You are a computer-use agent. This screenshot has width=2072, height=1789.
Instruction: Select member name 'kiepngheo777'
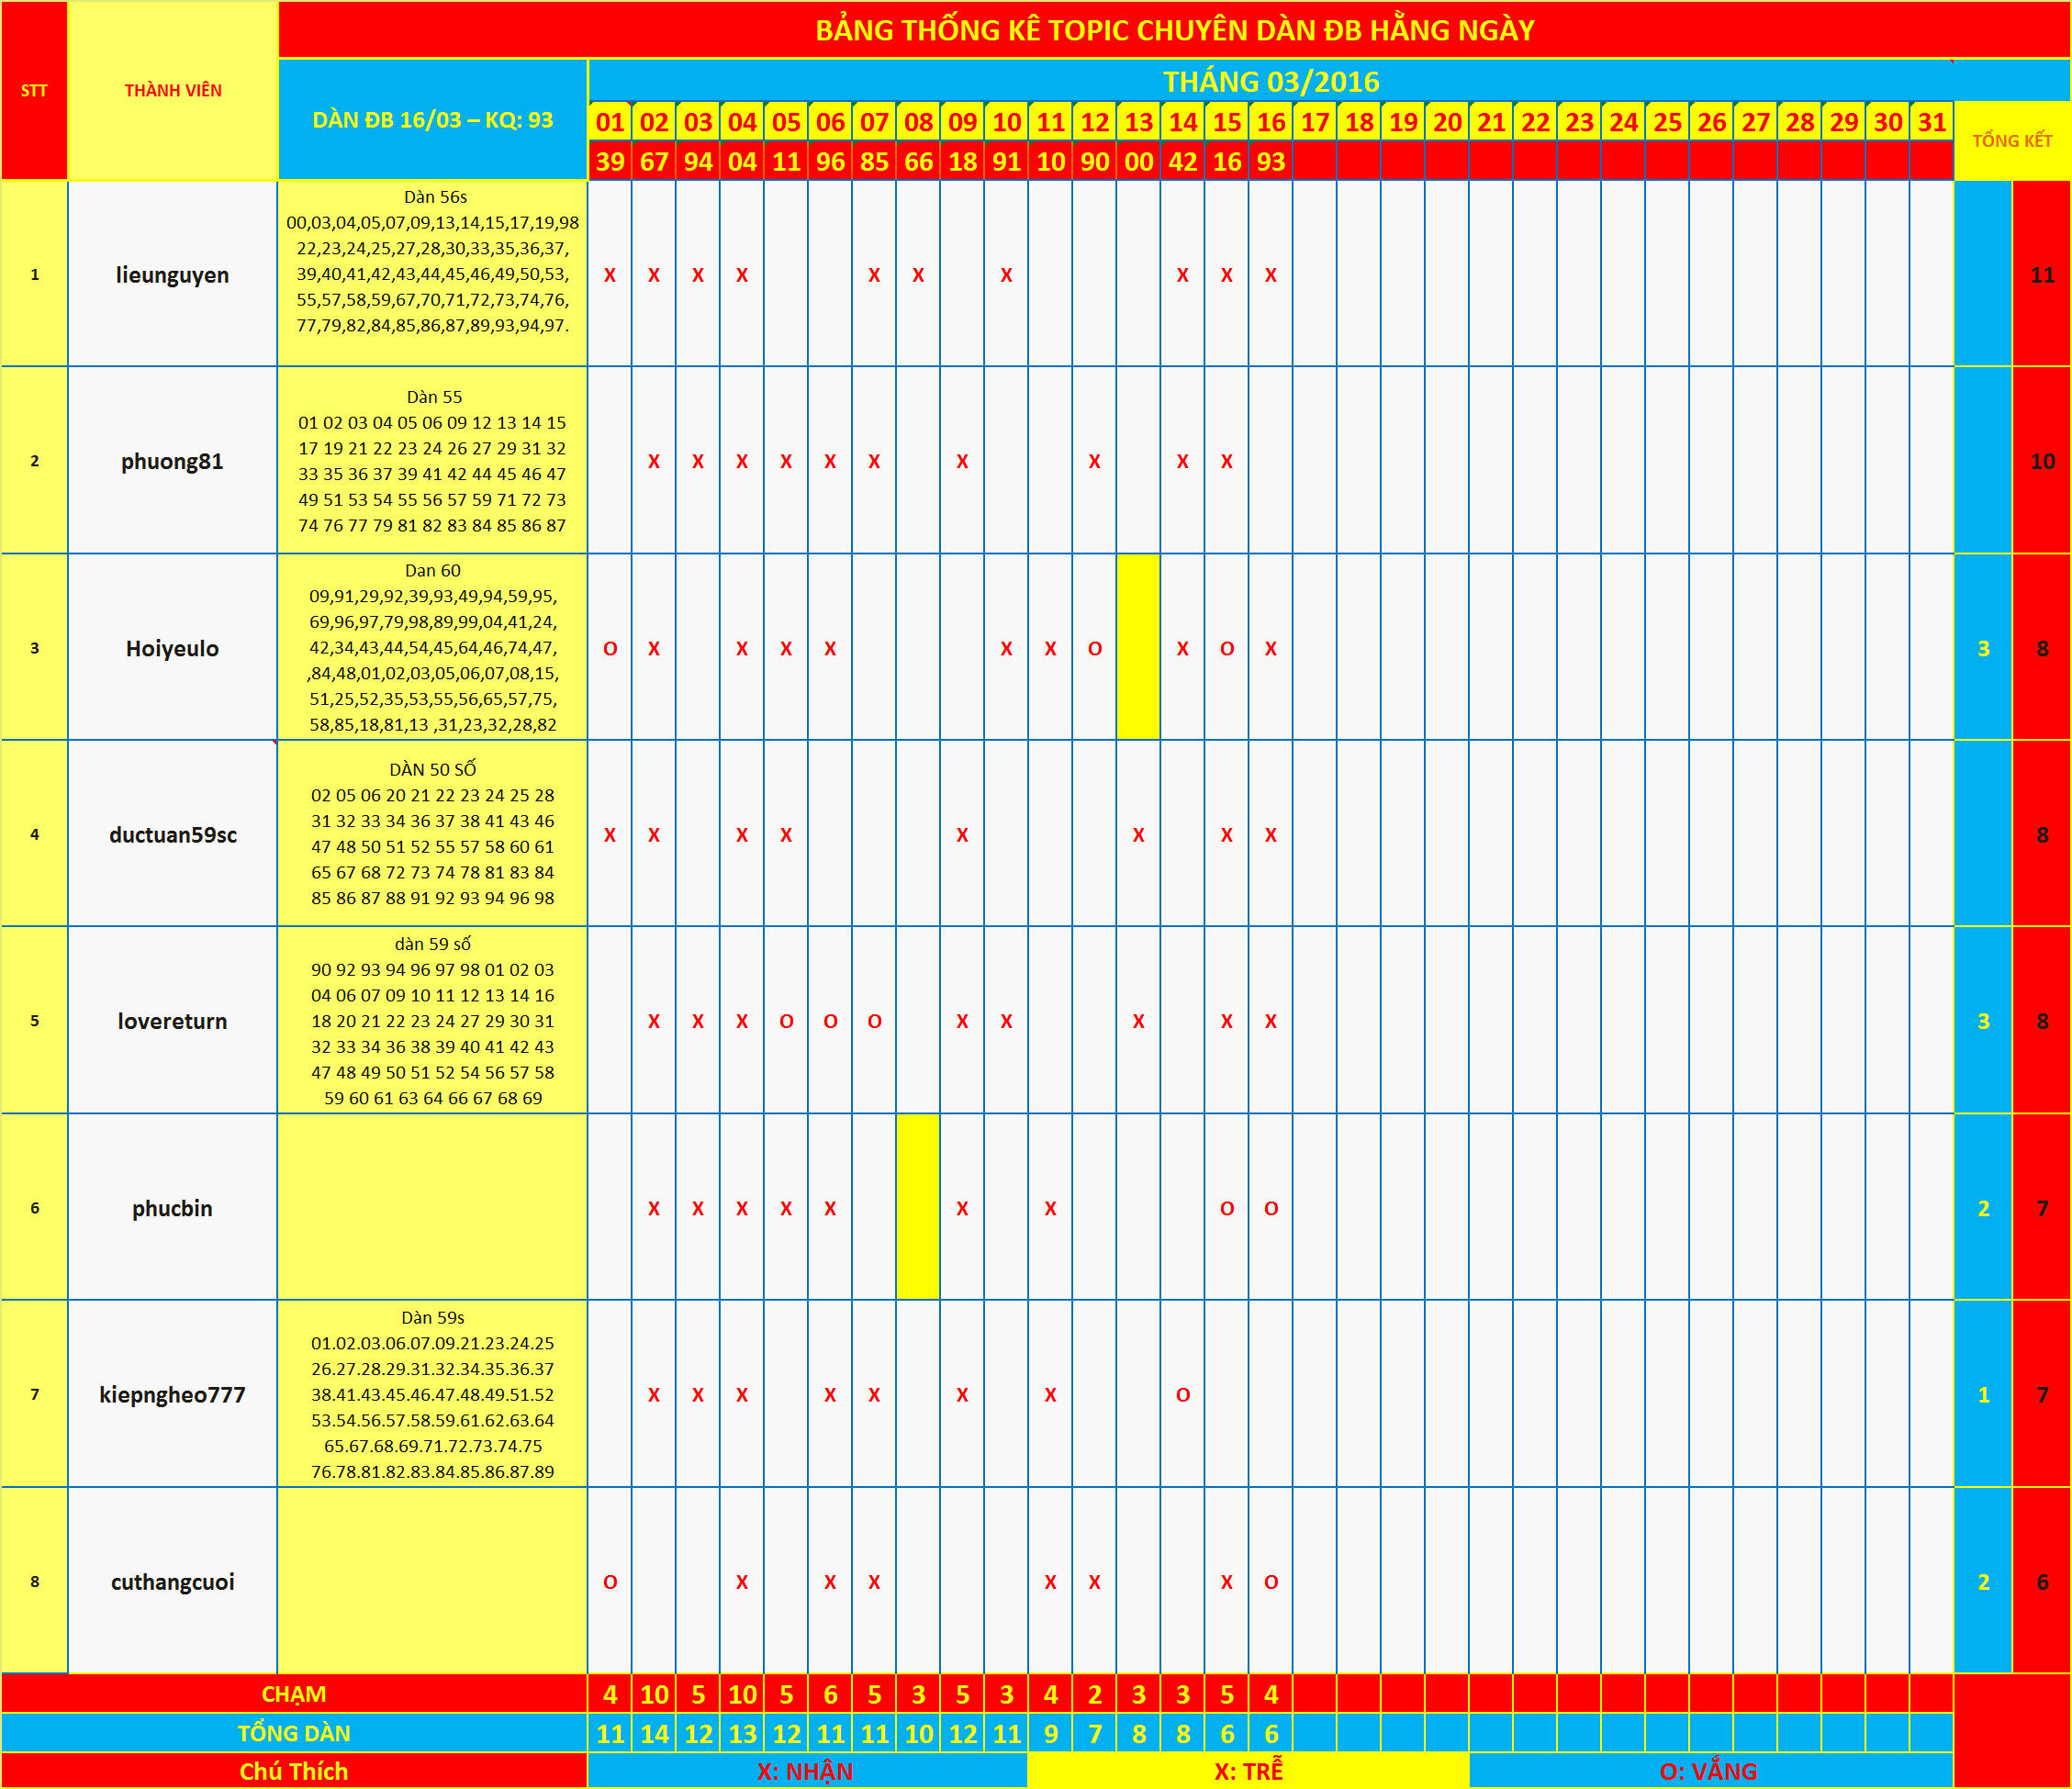point(172,1394)
